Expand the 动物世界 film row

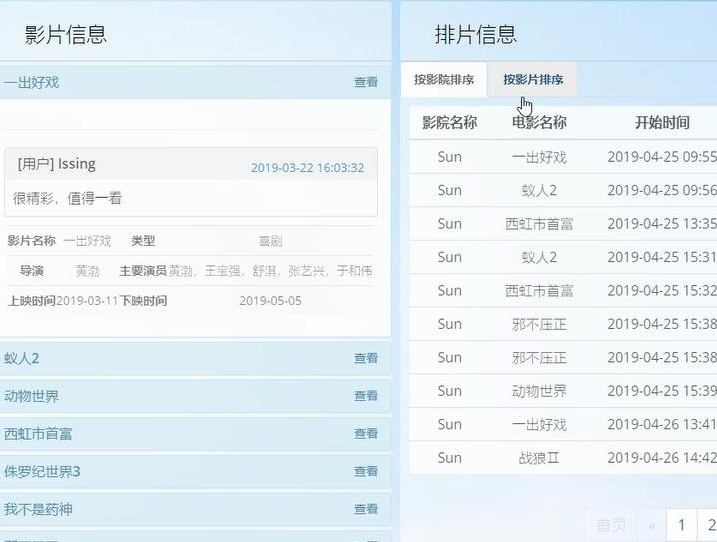195,396
